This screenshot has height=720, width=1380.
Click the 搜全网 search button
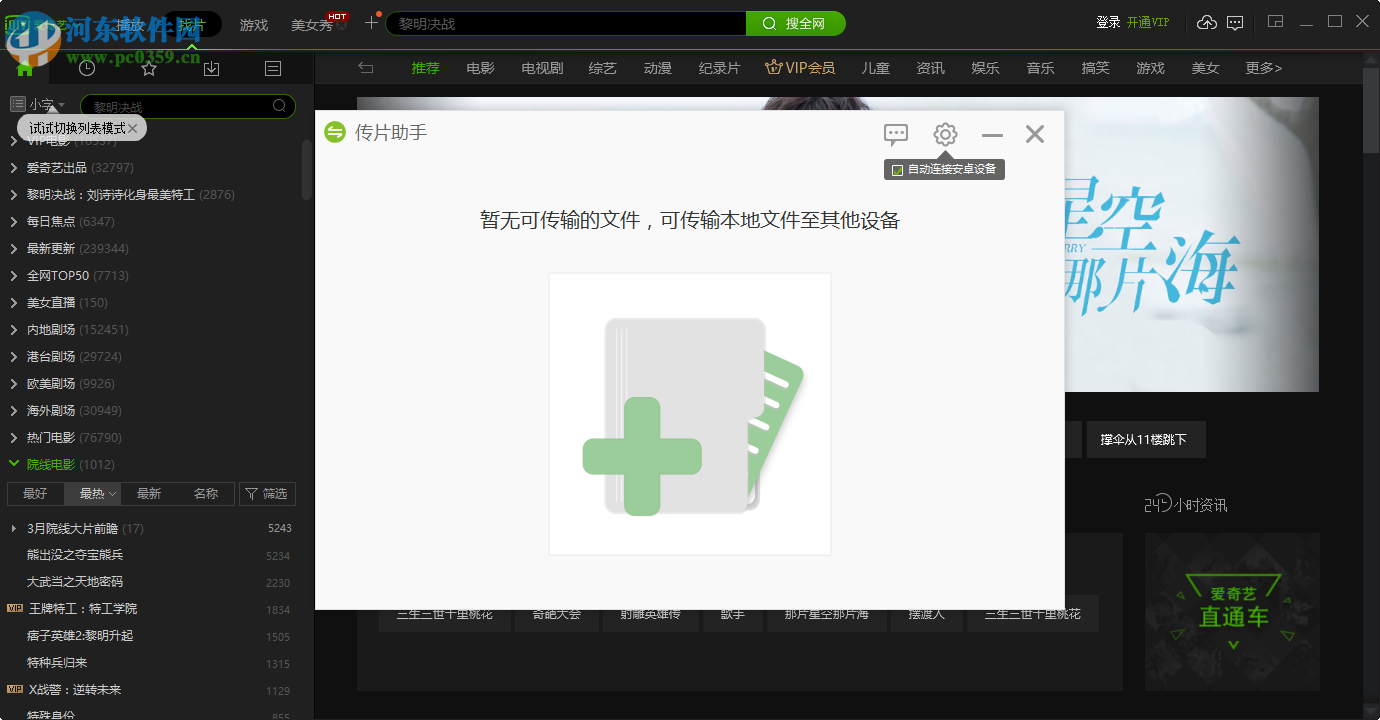pos(797,22)
